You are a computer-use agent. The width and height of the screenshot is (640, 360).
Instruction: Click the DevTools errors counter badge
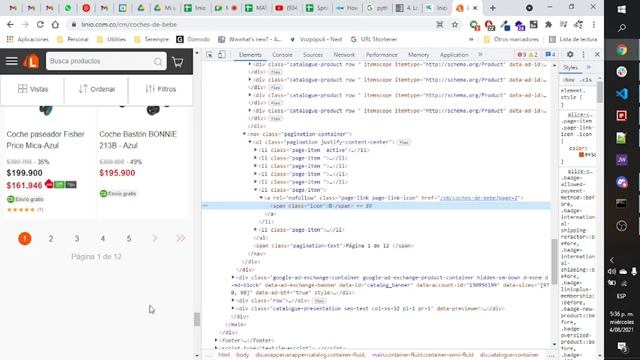(x=521, y=55)
